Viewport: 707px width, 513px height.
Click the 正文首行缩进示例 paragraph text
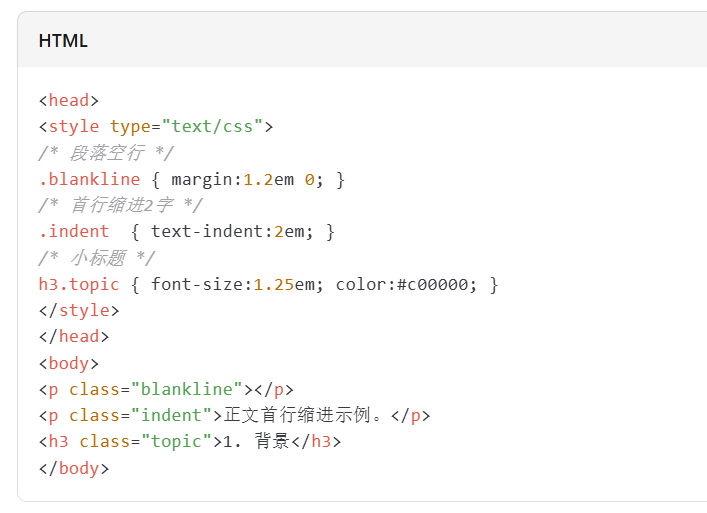311,415
